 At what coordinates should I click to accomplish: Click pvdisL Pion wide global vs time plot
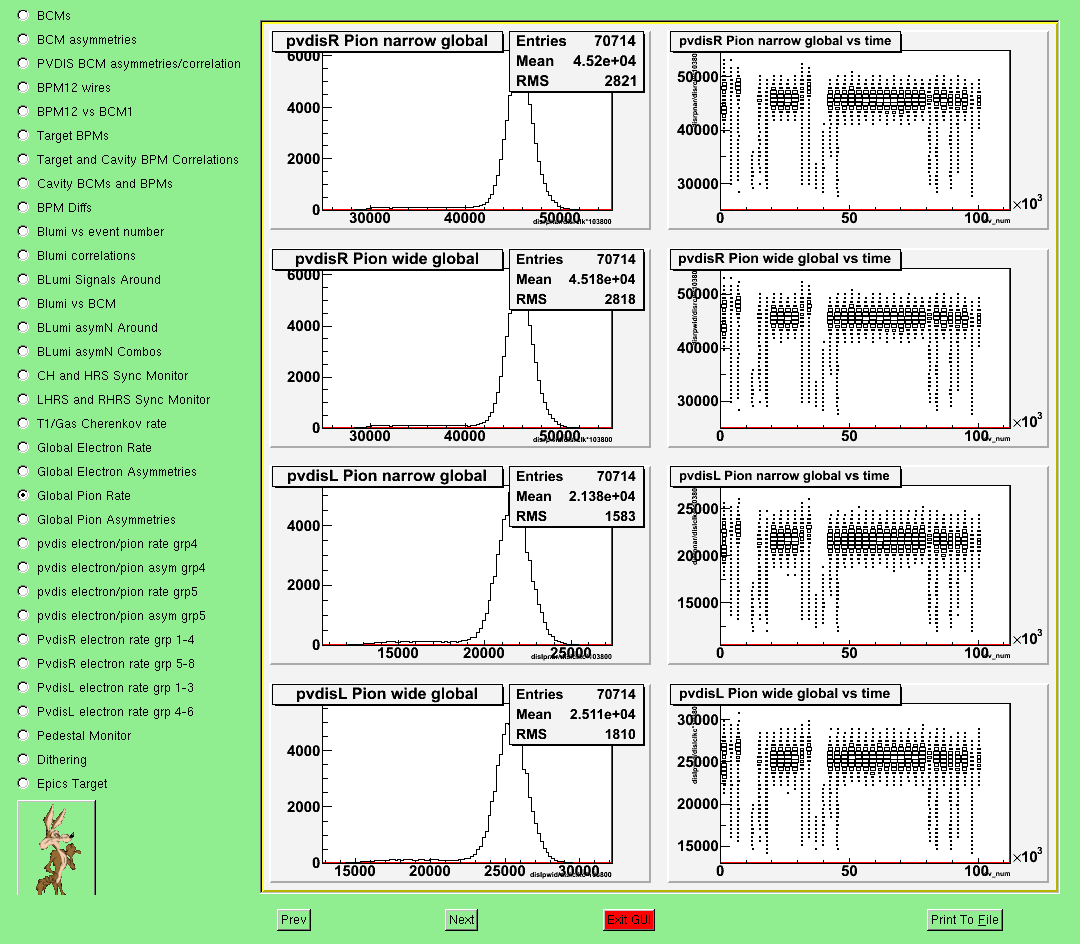point(858,783)
